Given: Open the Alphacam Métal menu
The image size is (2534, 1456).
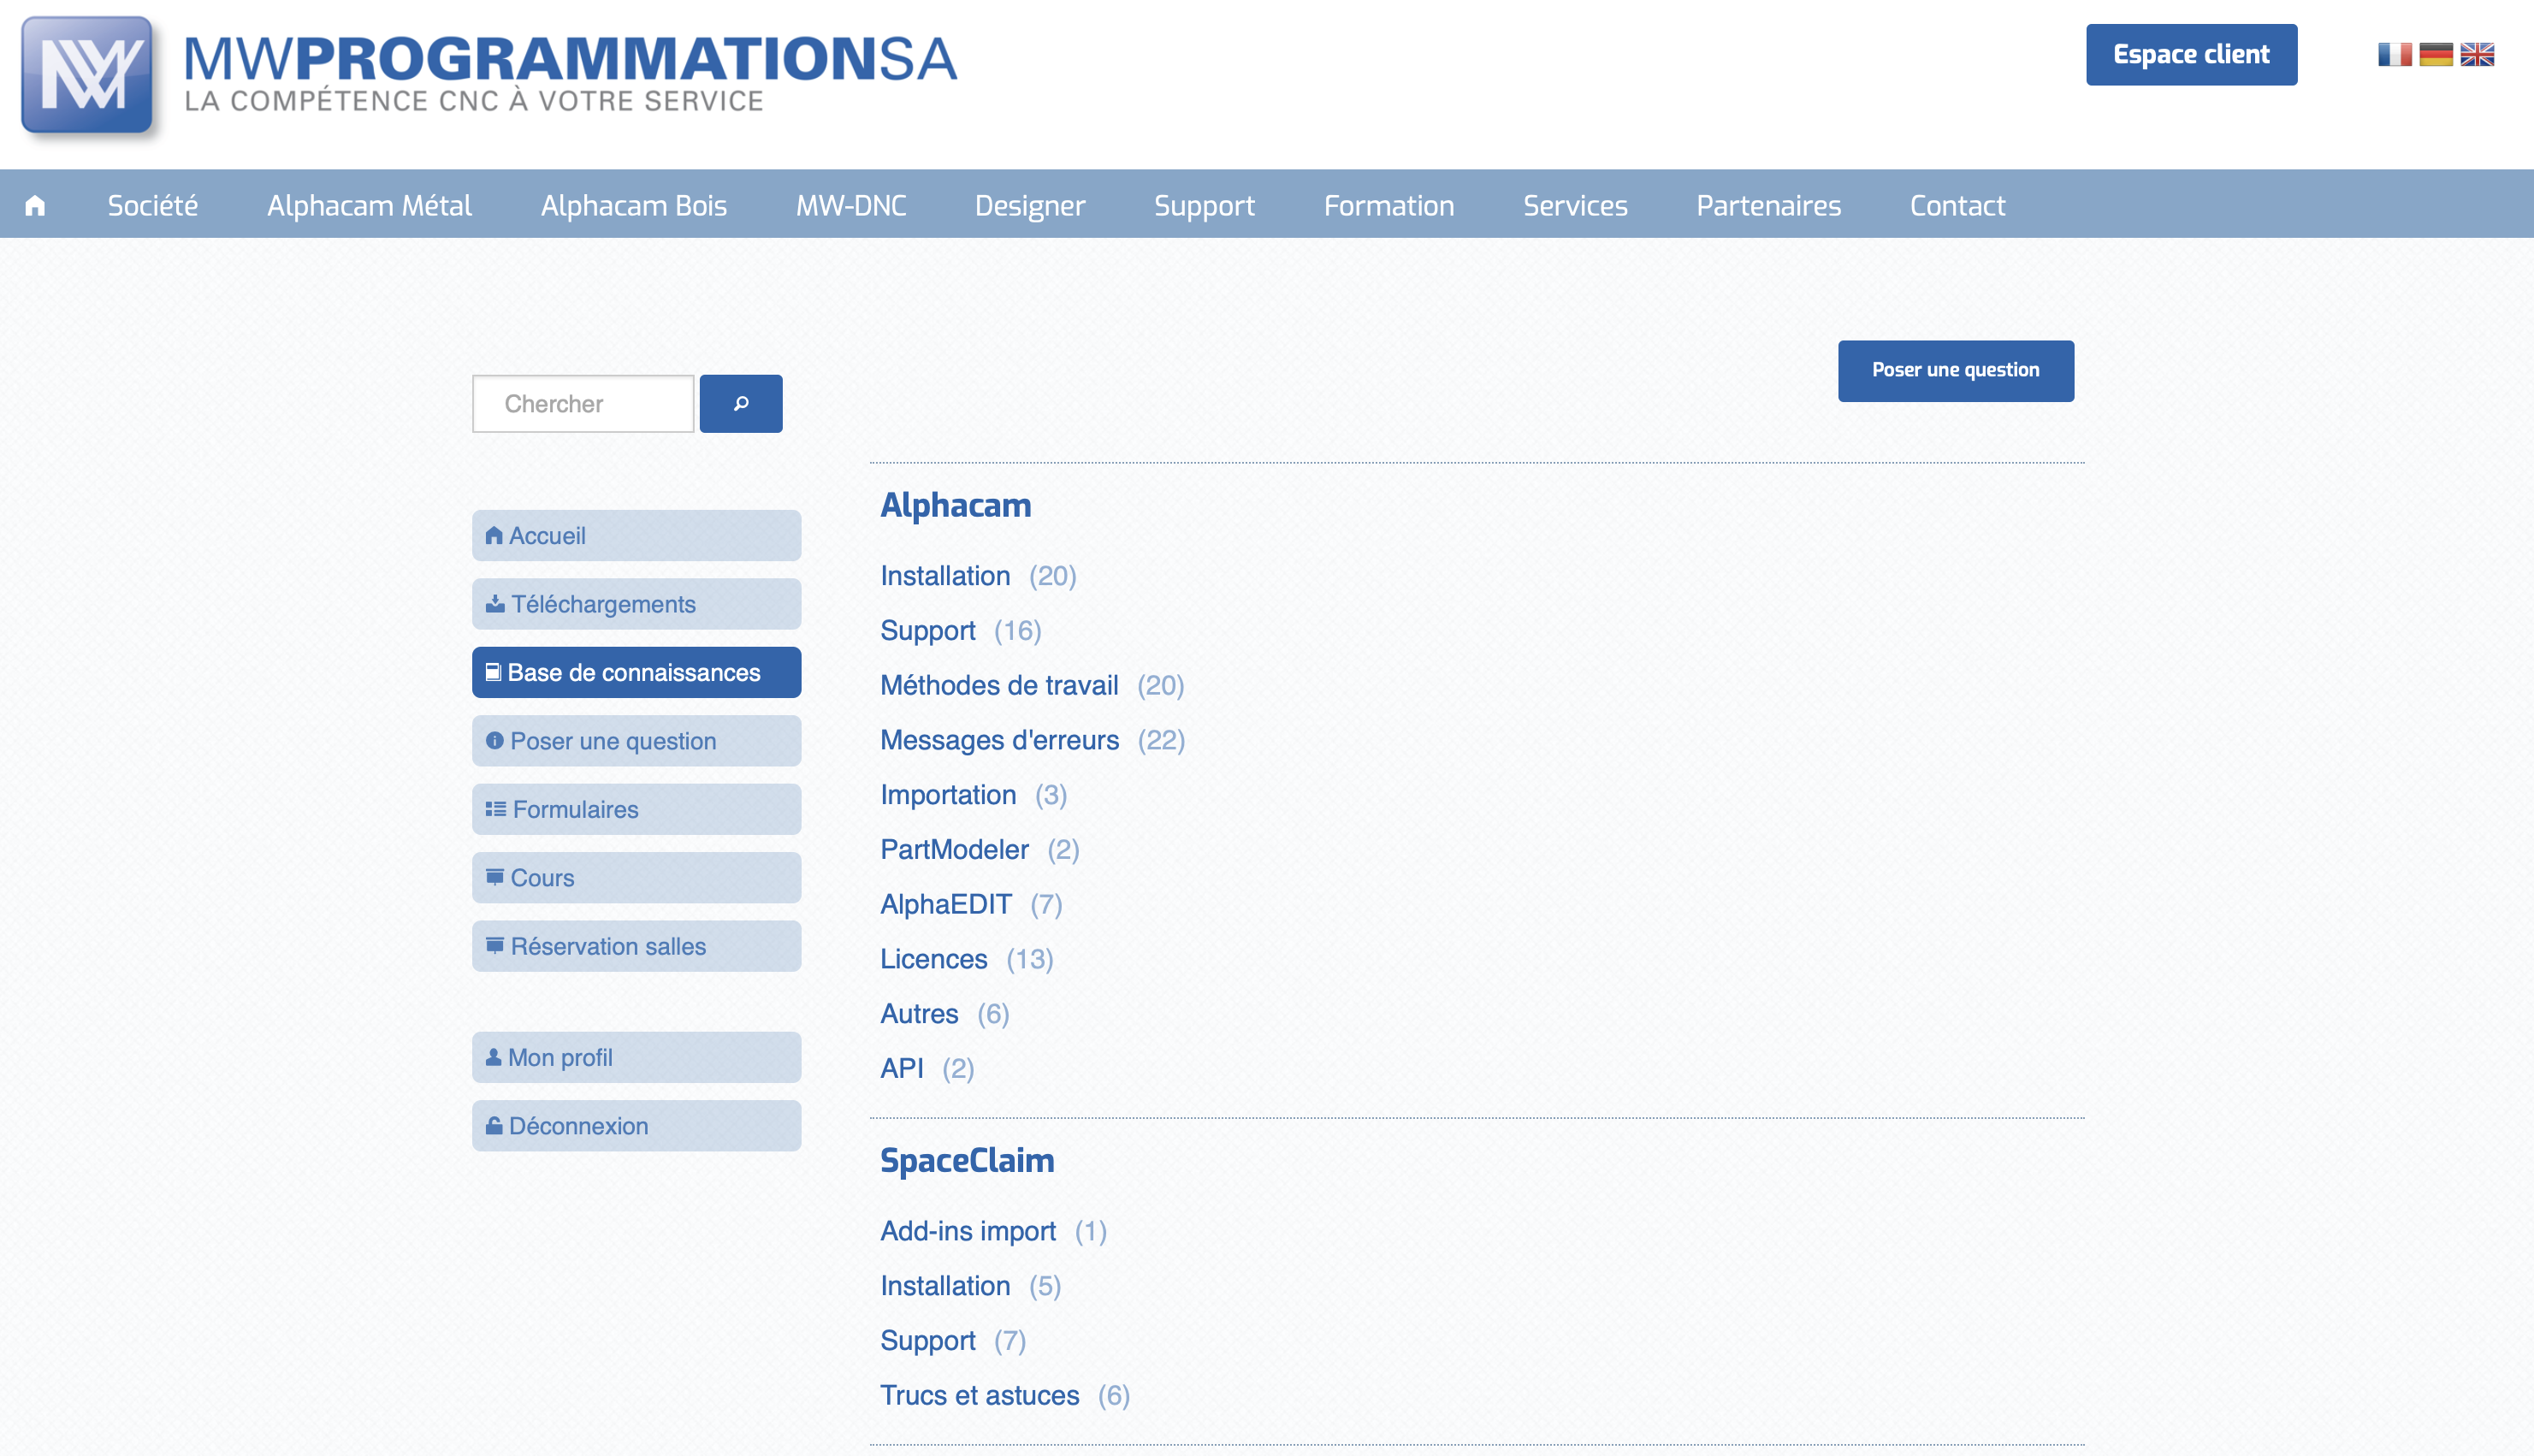Looking at the screenshot, I should tap(369, 205).
